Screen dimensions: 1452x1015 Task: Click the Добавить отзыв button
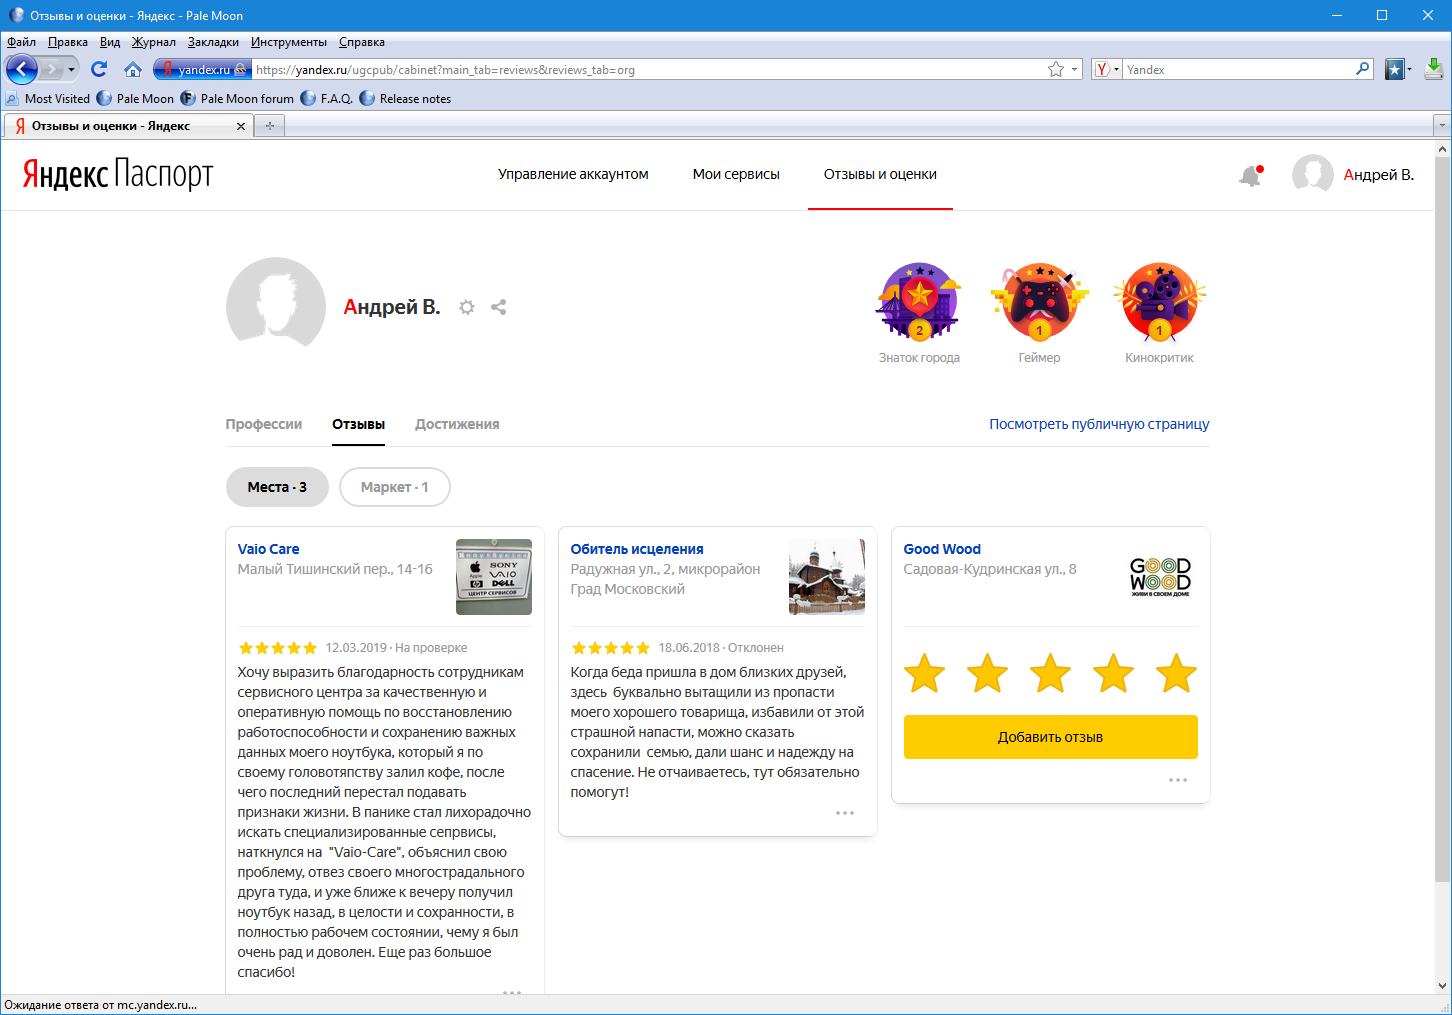(x=1050, y=737)
